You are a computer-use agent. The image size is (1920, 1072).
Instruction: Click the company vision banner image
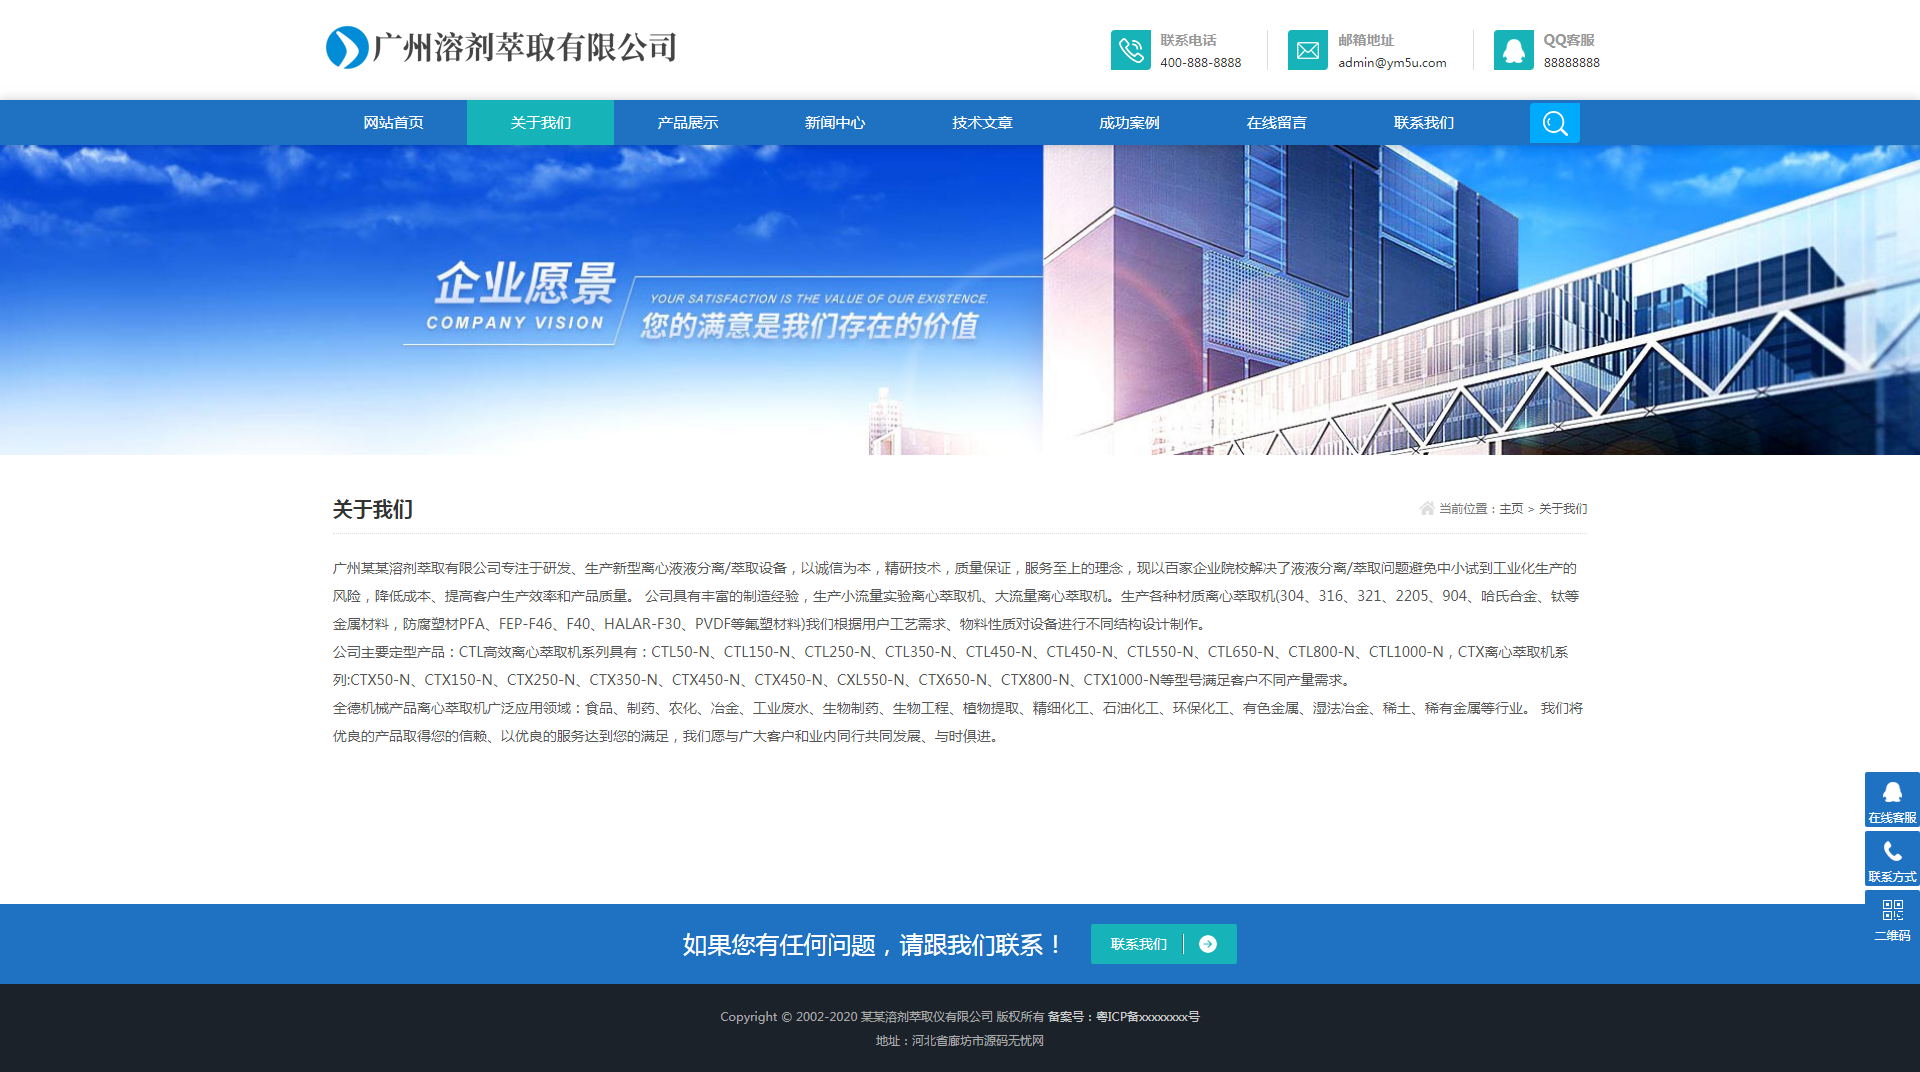(960, 300)
